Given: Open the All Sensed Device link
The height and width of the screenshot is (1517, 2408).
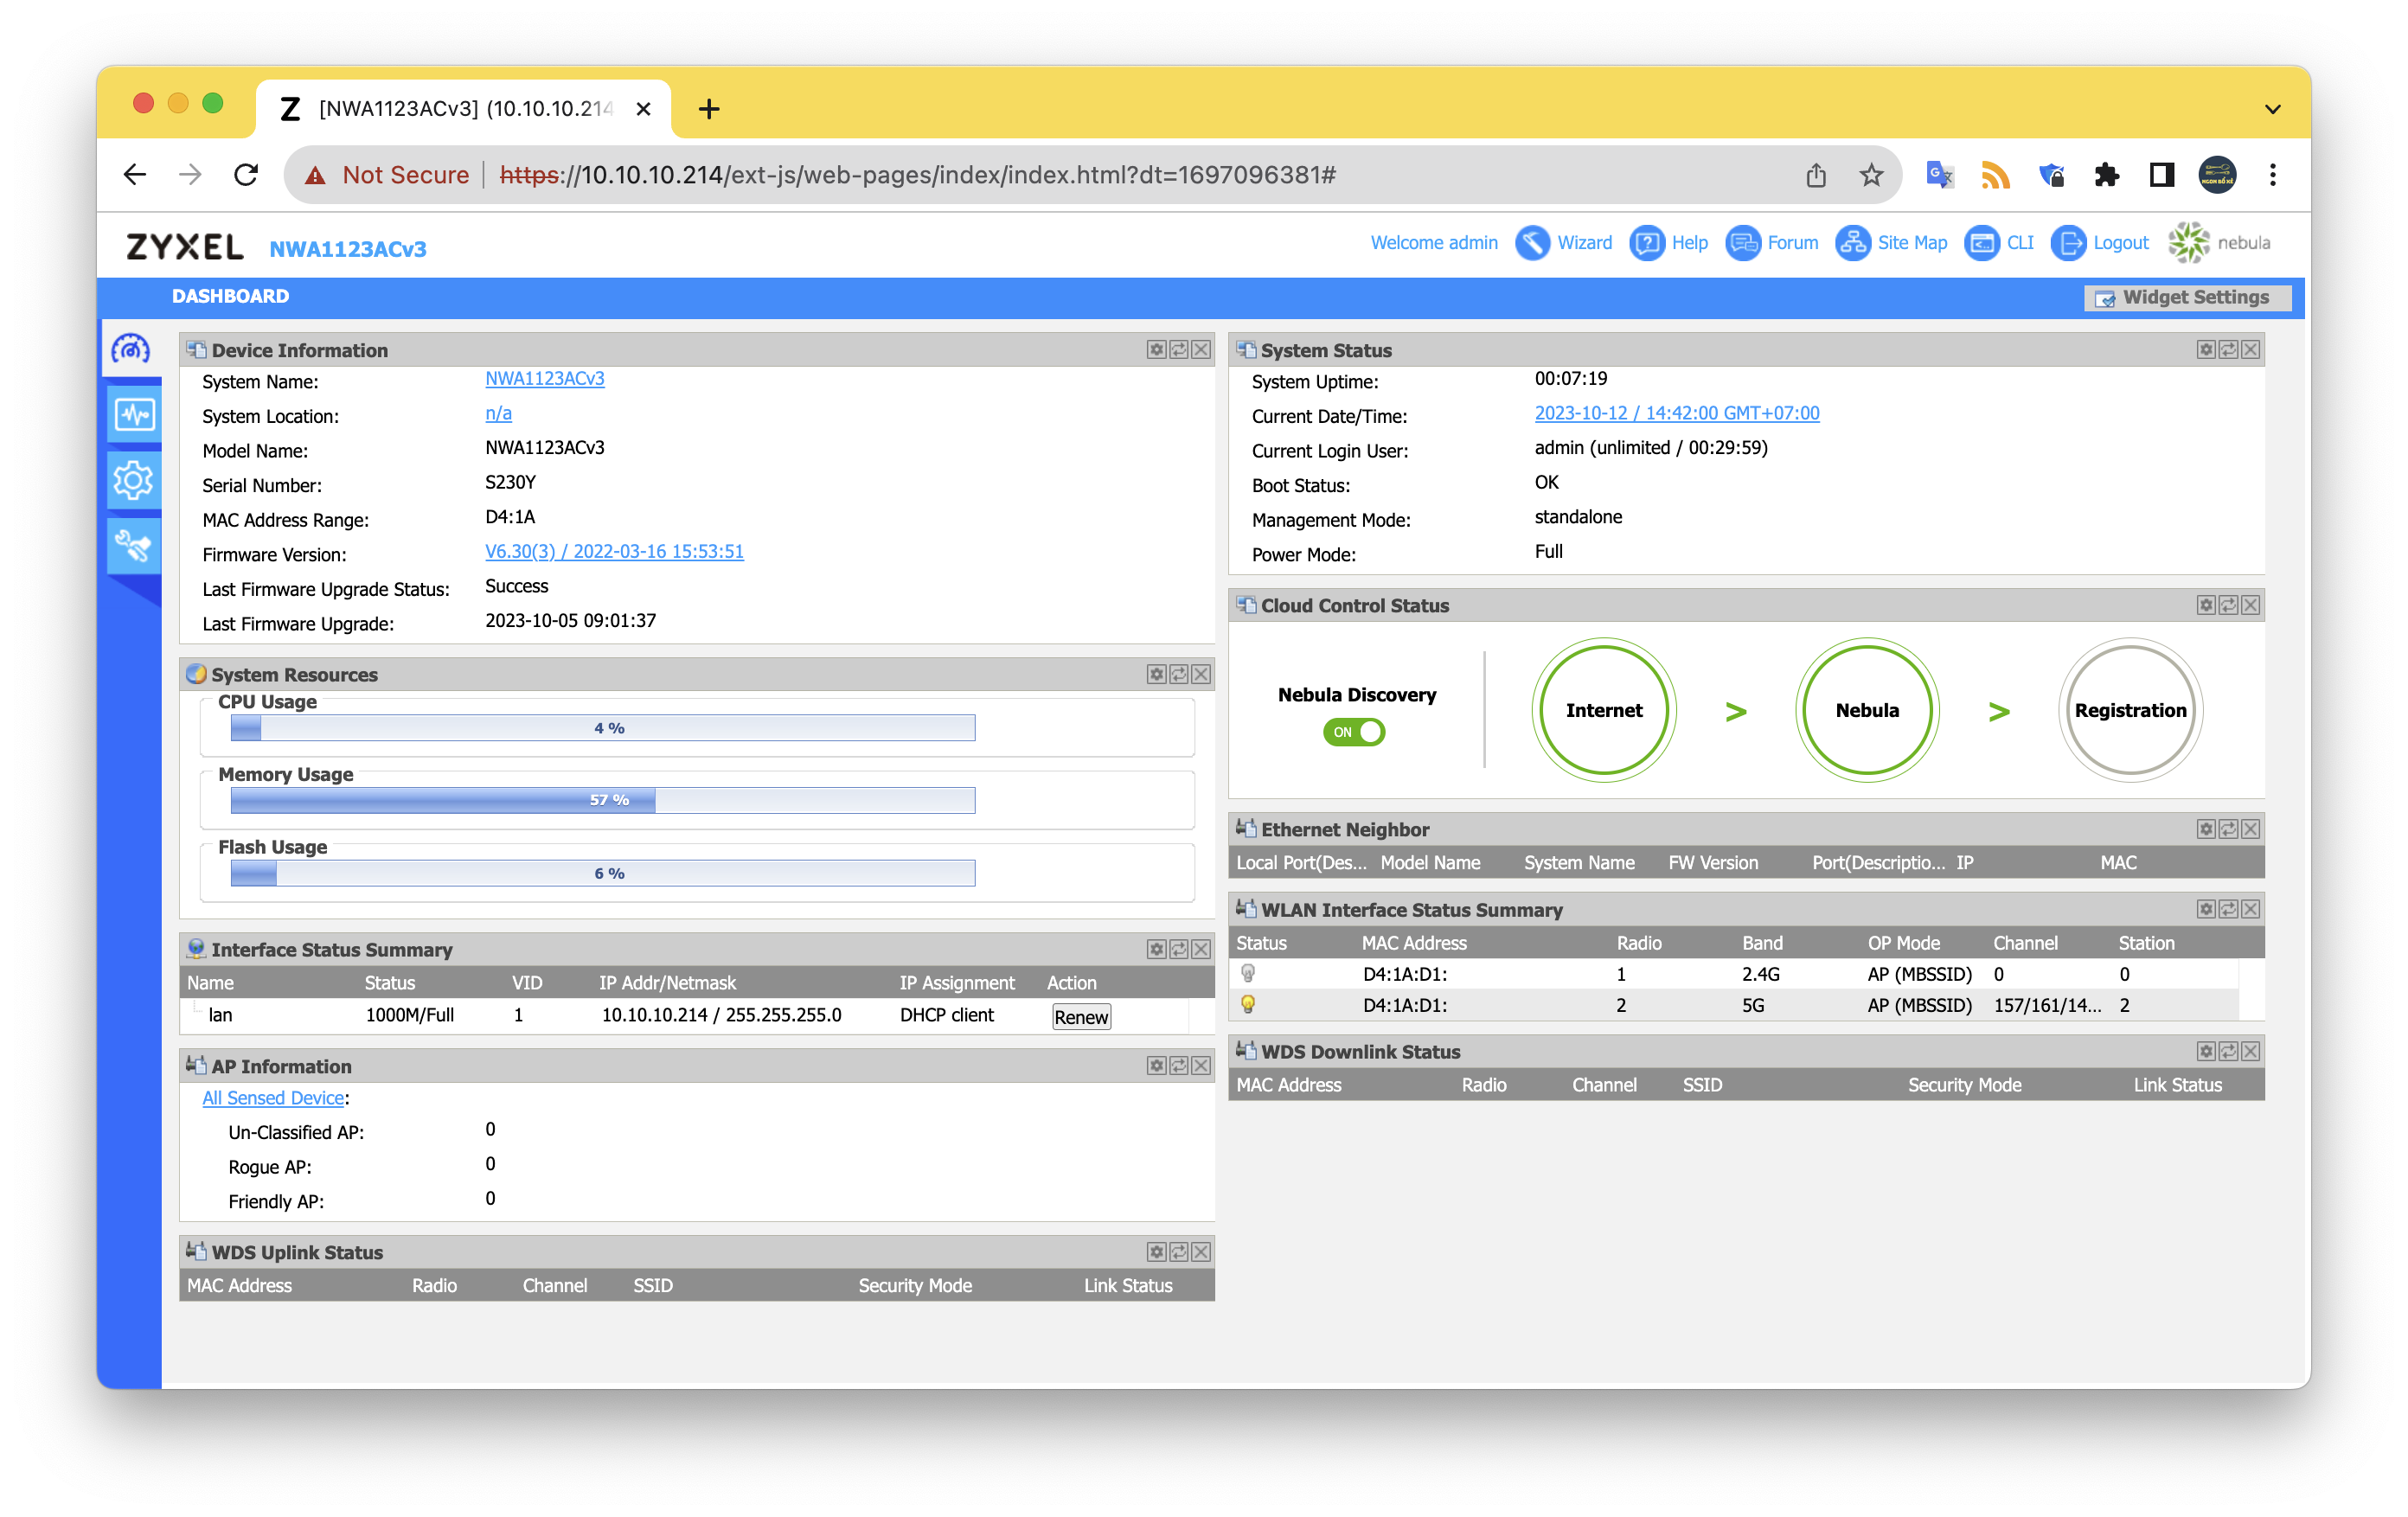Looking at the screenshot, I should 273,1098.
